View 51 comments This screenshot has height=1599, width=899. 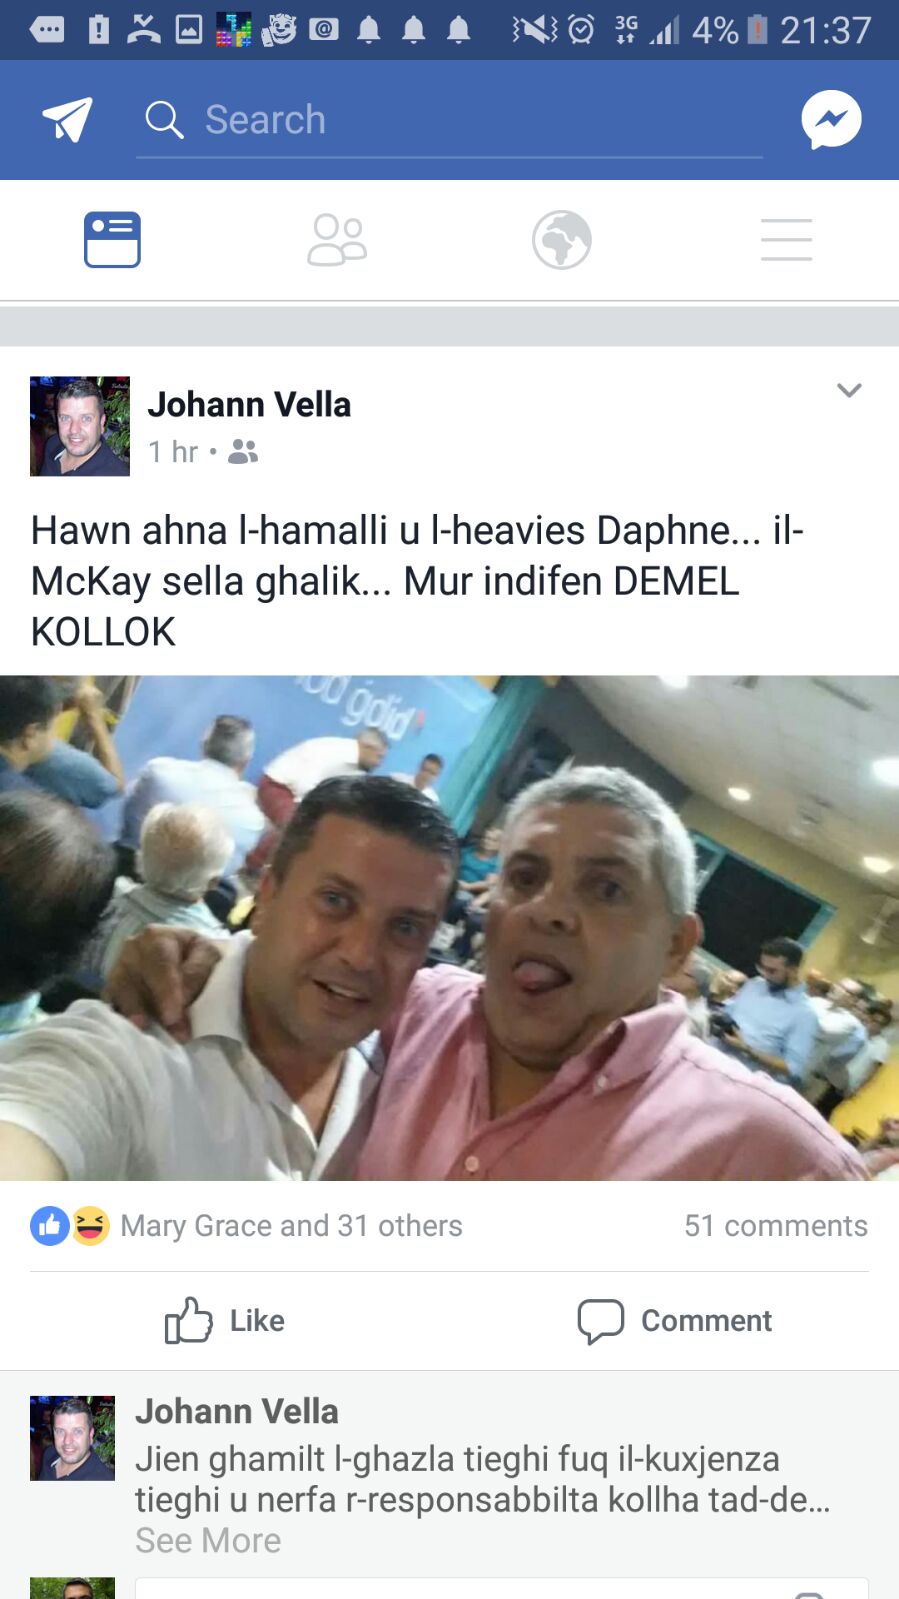[x=775, y=1225]
